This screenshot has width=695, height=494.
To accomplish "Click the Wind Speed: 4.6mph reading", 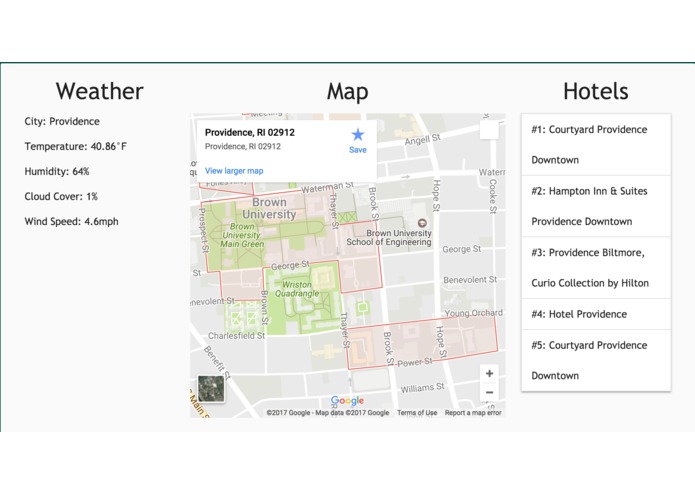I will pos(71,222).
